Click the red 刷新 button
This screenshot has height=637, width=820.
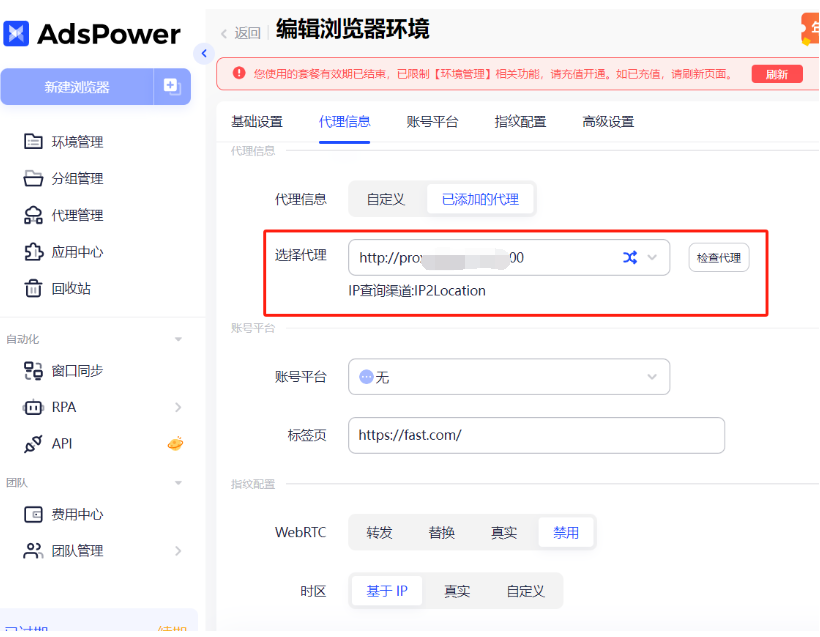click(x=776, y=74)
